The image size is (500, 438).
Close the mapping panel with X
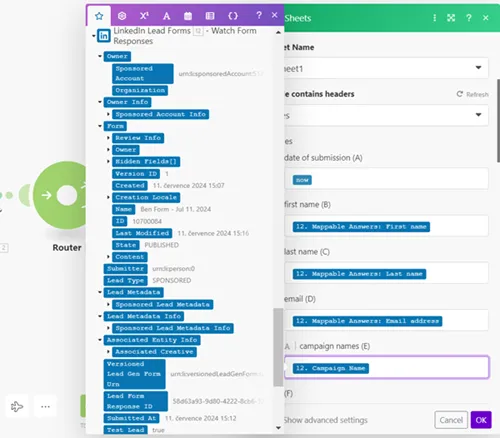(274, 15)
